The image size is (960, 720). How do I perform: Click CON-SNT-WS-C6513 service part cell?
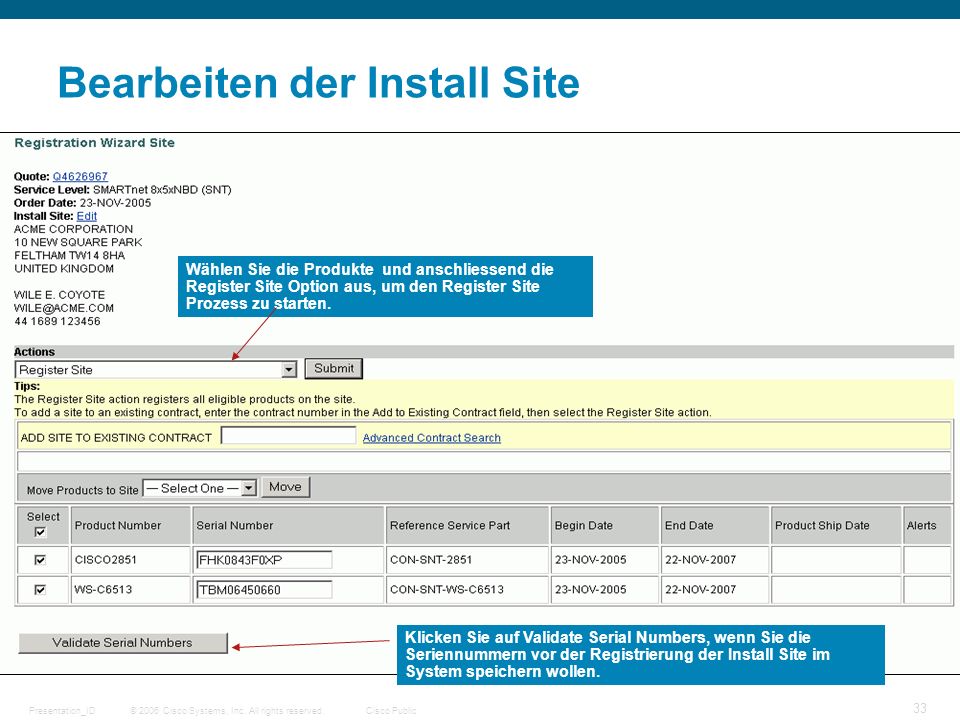[x=467, y=589]
